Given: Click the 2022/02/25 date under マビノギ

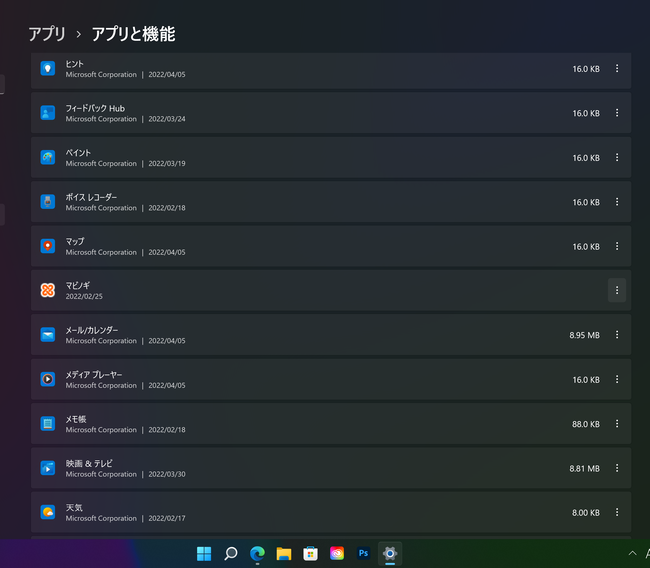Looking at the screenshot, I should [84, 296].
